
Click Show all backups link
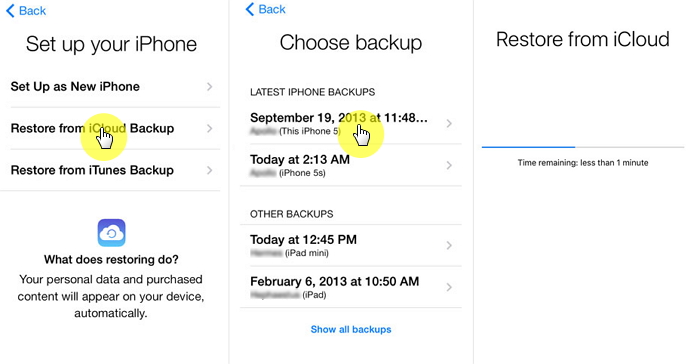point(351,330)
